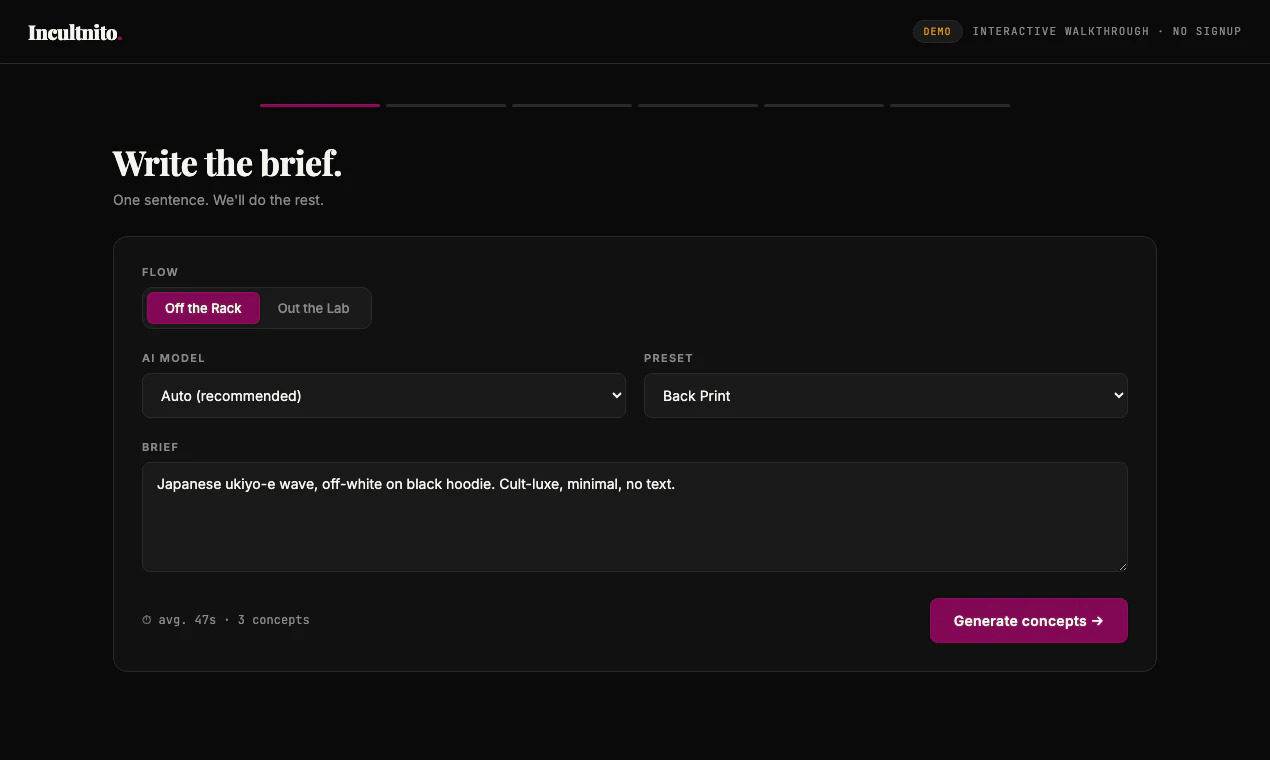1270x760 pixels.
Task: Select the Off the Rack flow
Action: pyautogui.click(x=203, y=308)
